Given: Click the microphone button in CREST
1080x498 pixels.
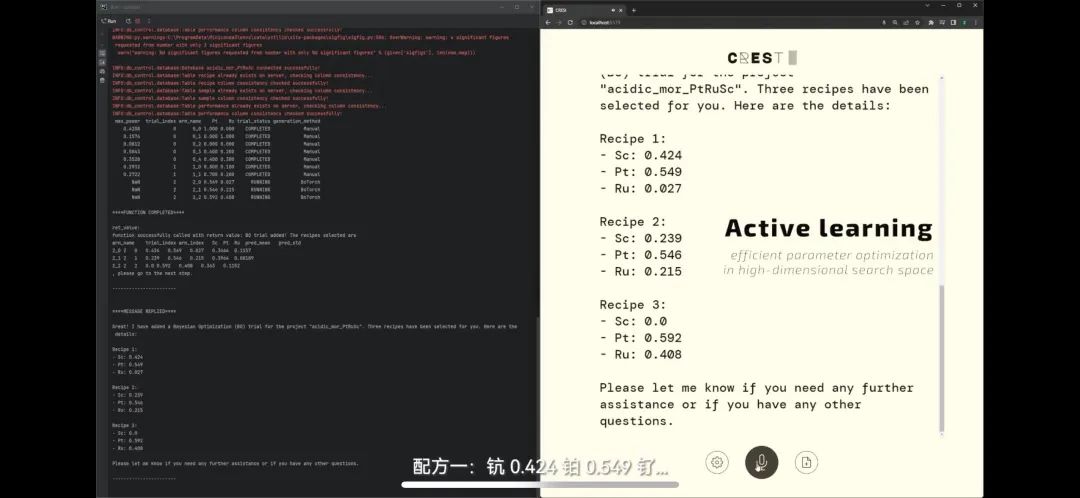Looking at the screenshot, I should pyautogui.click(x=761, y=462).
